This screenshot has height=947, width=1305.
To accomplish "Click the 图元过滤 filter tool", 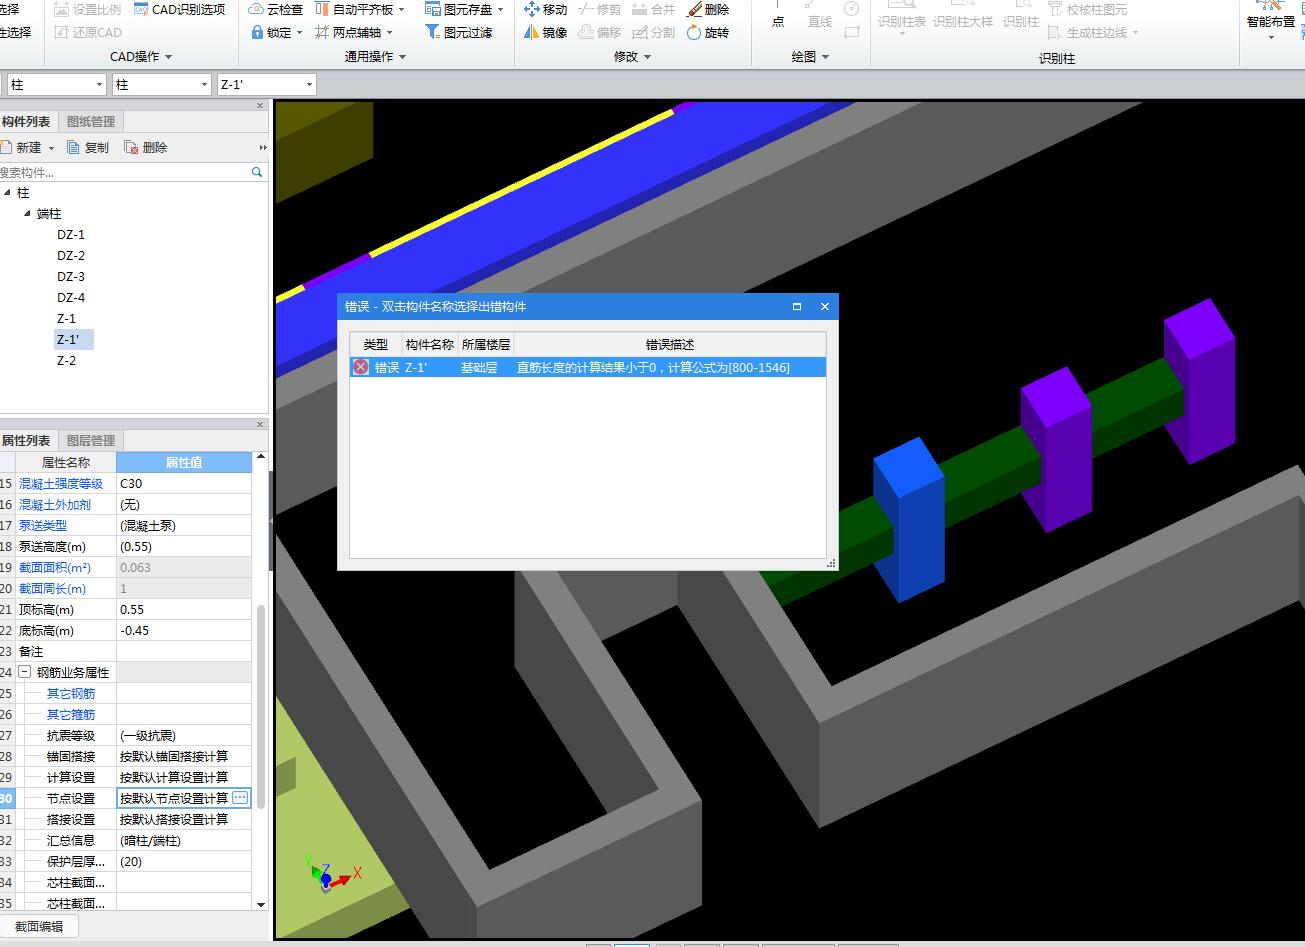I will click(459, 32).
